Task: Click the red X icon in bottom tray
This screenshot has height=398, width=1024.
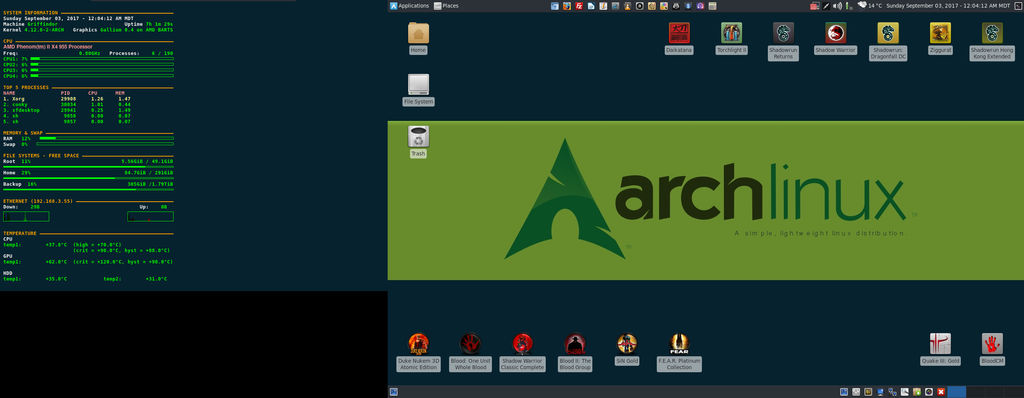Action: 941,392
